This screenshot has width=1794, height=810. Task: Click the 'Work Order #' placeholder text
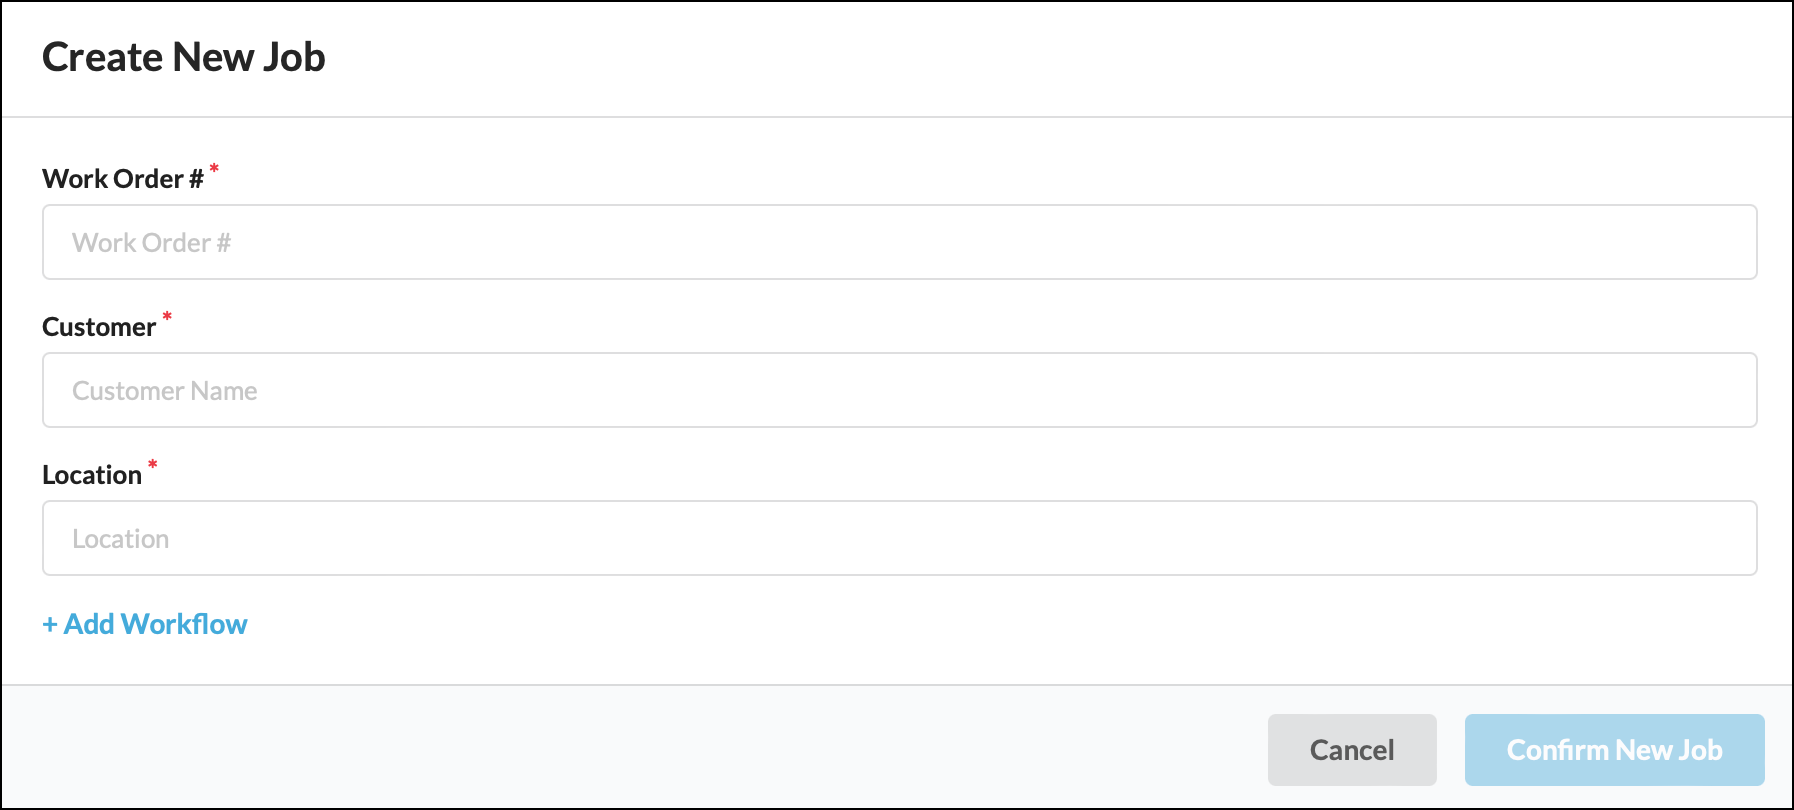[x=151, y=243]
